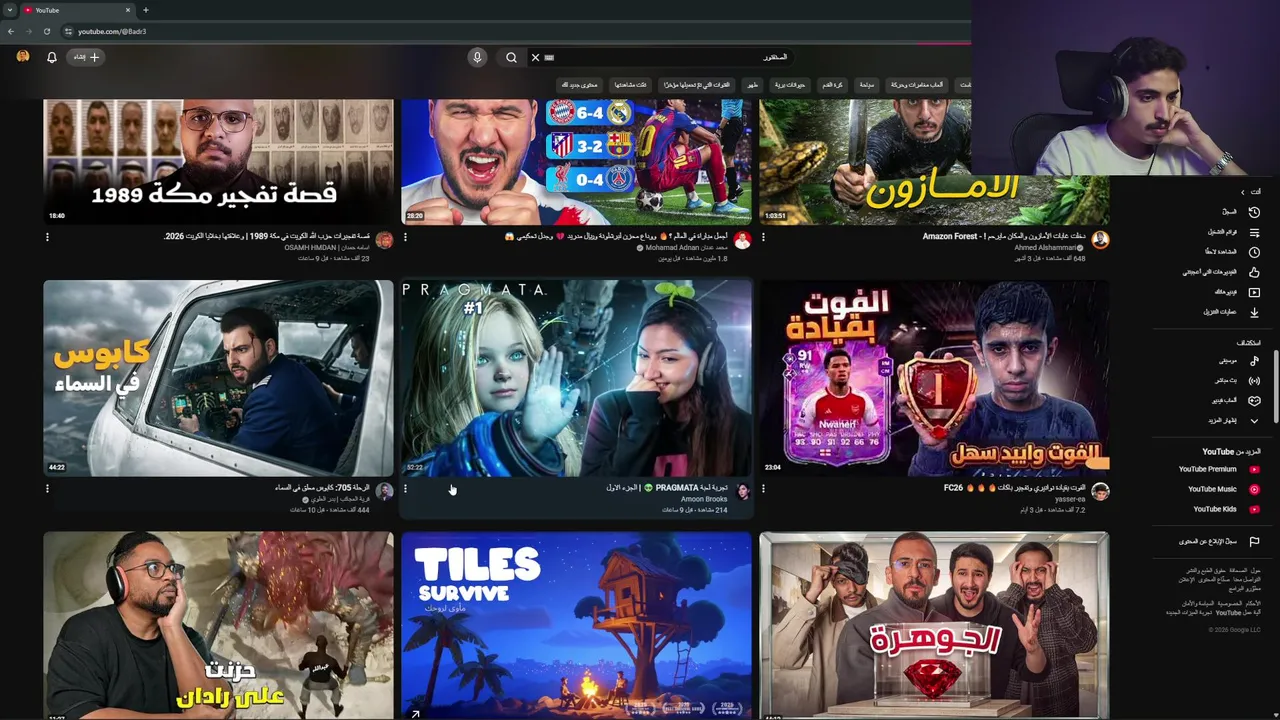The height and width of the screenshot is (720, 1280).
Task: Open the Amazon Forest video thumbnail
Action: (934, 161)
